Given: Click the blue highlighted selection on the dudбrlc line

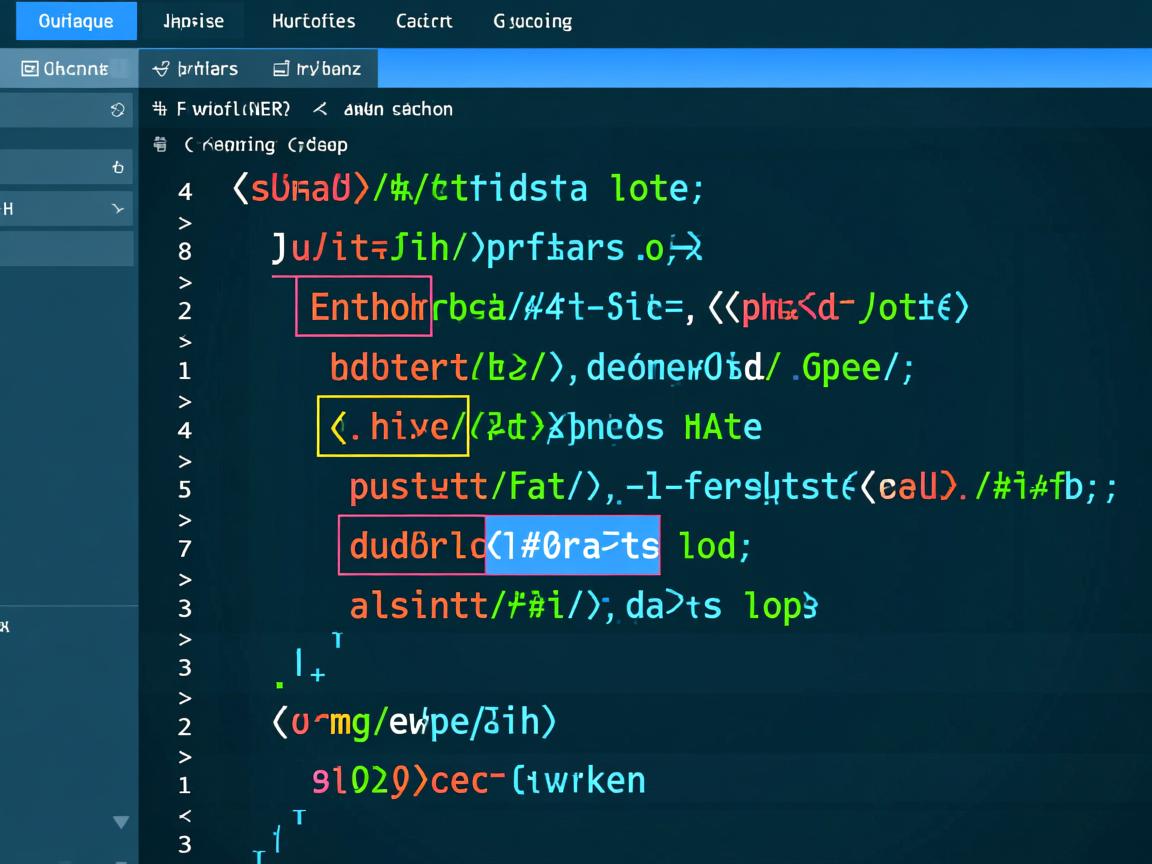Looking at the screenshot, I should (x=572, y=546).
